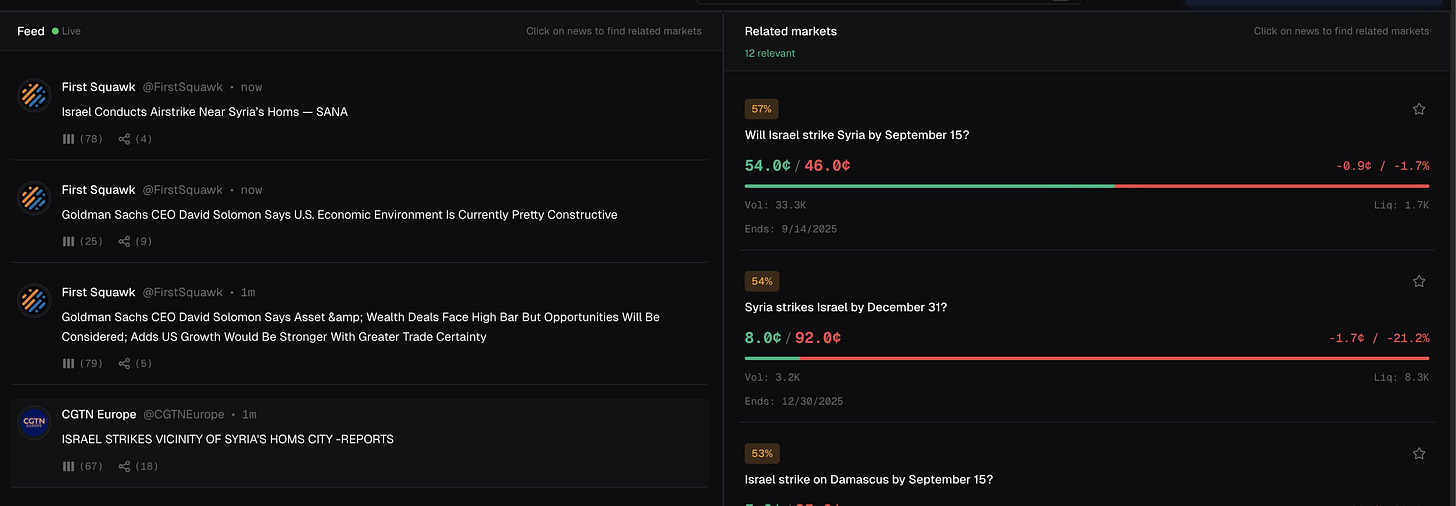Click the 57% relevance badge
This screenshot has height=506, width=1456.
(x=762, y=109)
